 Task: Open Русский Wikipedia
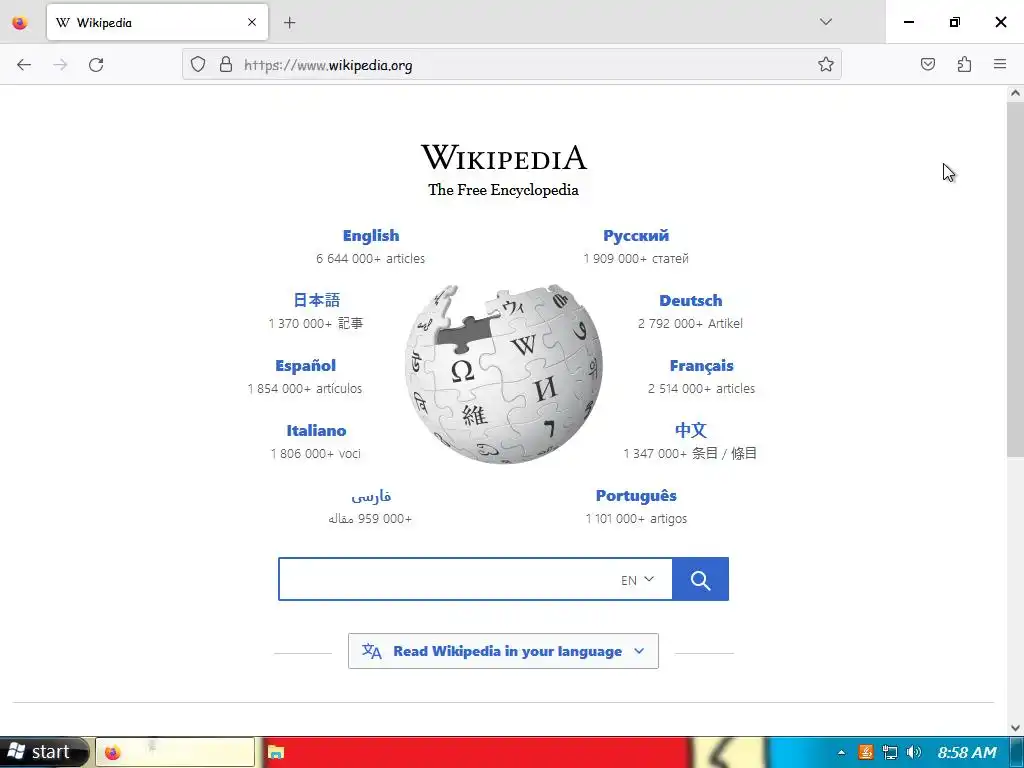tap(636, 236)
